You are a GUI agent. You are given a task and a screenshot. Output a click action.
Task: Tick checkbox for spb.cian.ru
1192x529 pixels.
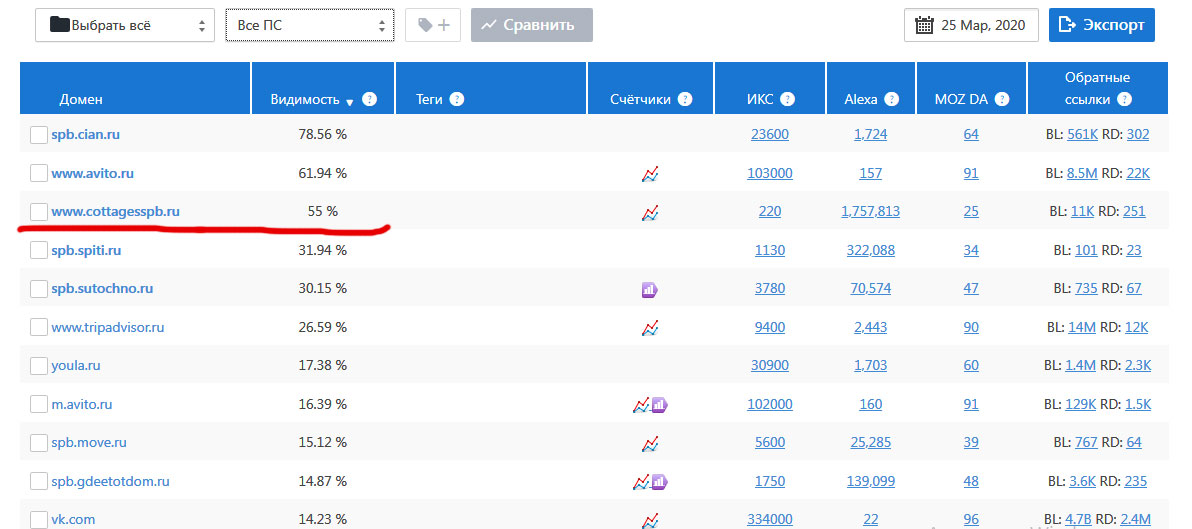(39, 135)
